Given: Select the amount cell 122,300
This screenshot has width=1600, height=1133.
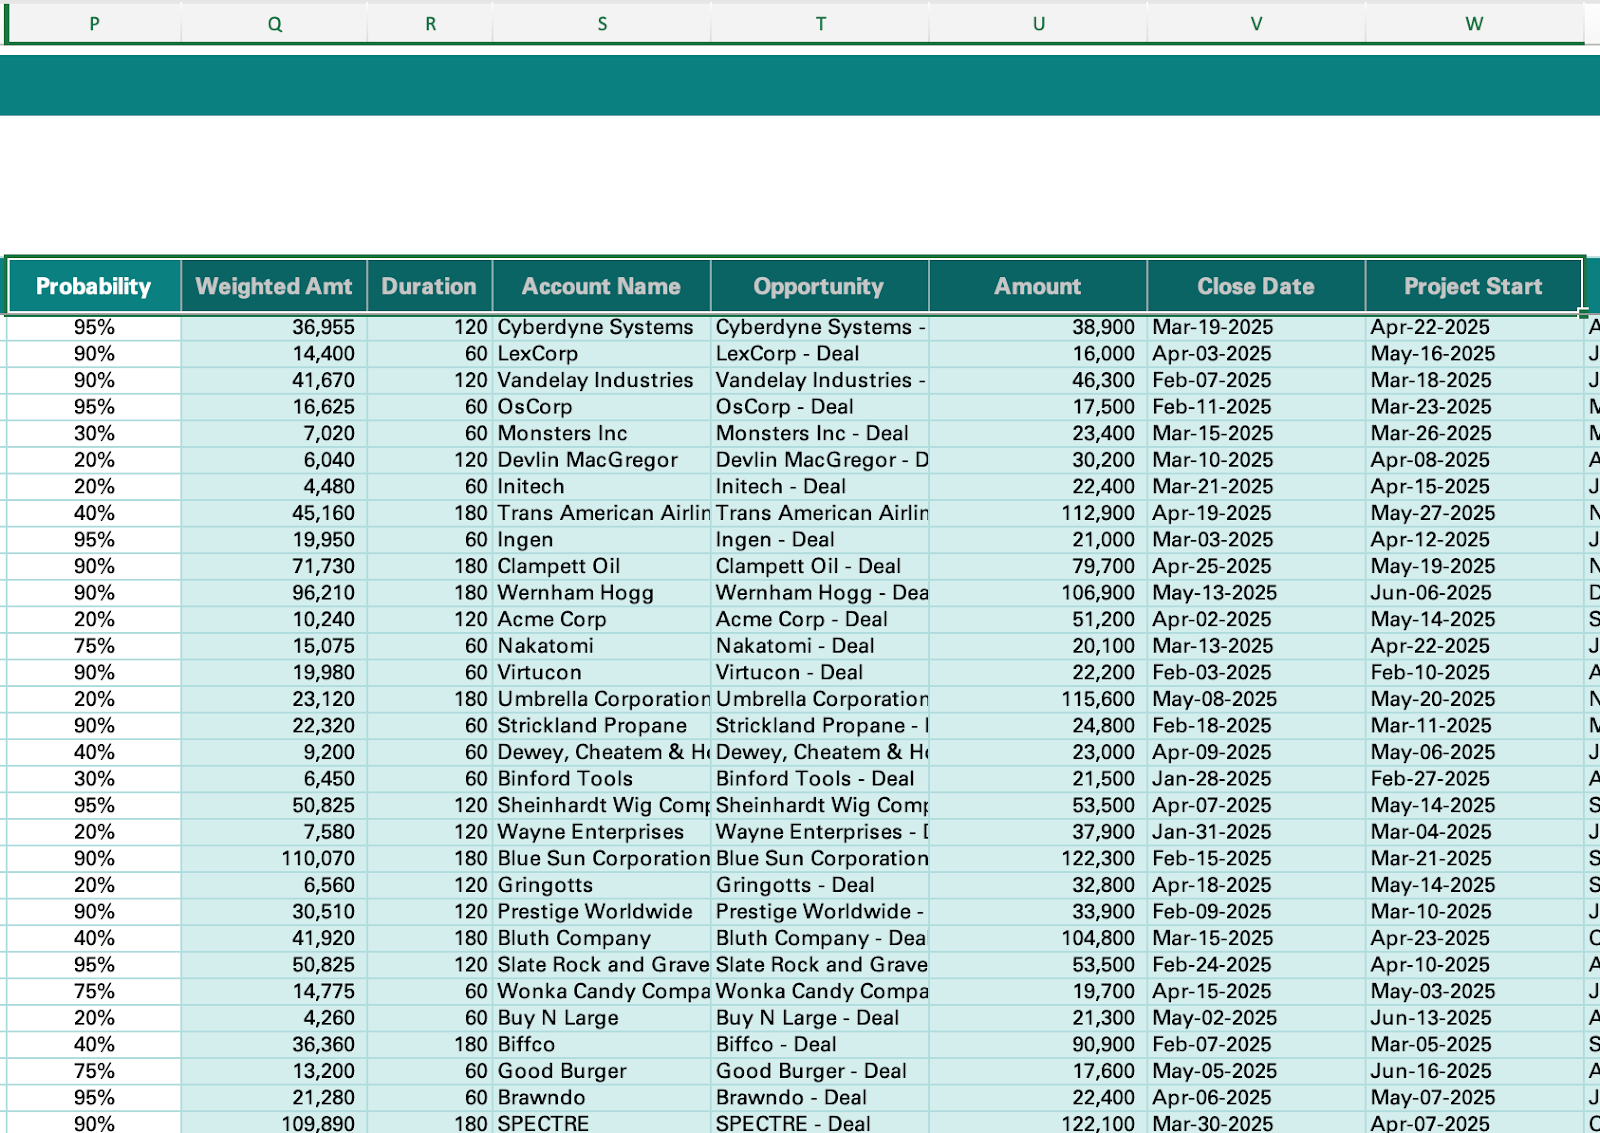Looking at the screenshot, I should pyautogui.click(x=1038, y=859).
